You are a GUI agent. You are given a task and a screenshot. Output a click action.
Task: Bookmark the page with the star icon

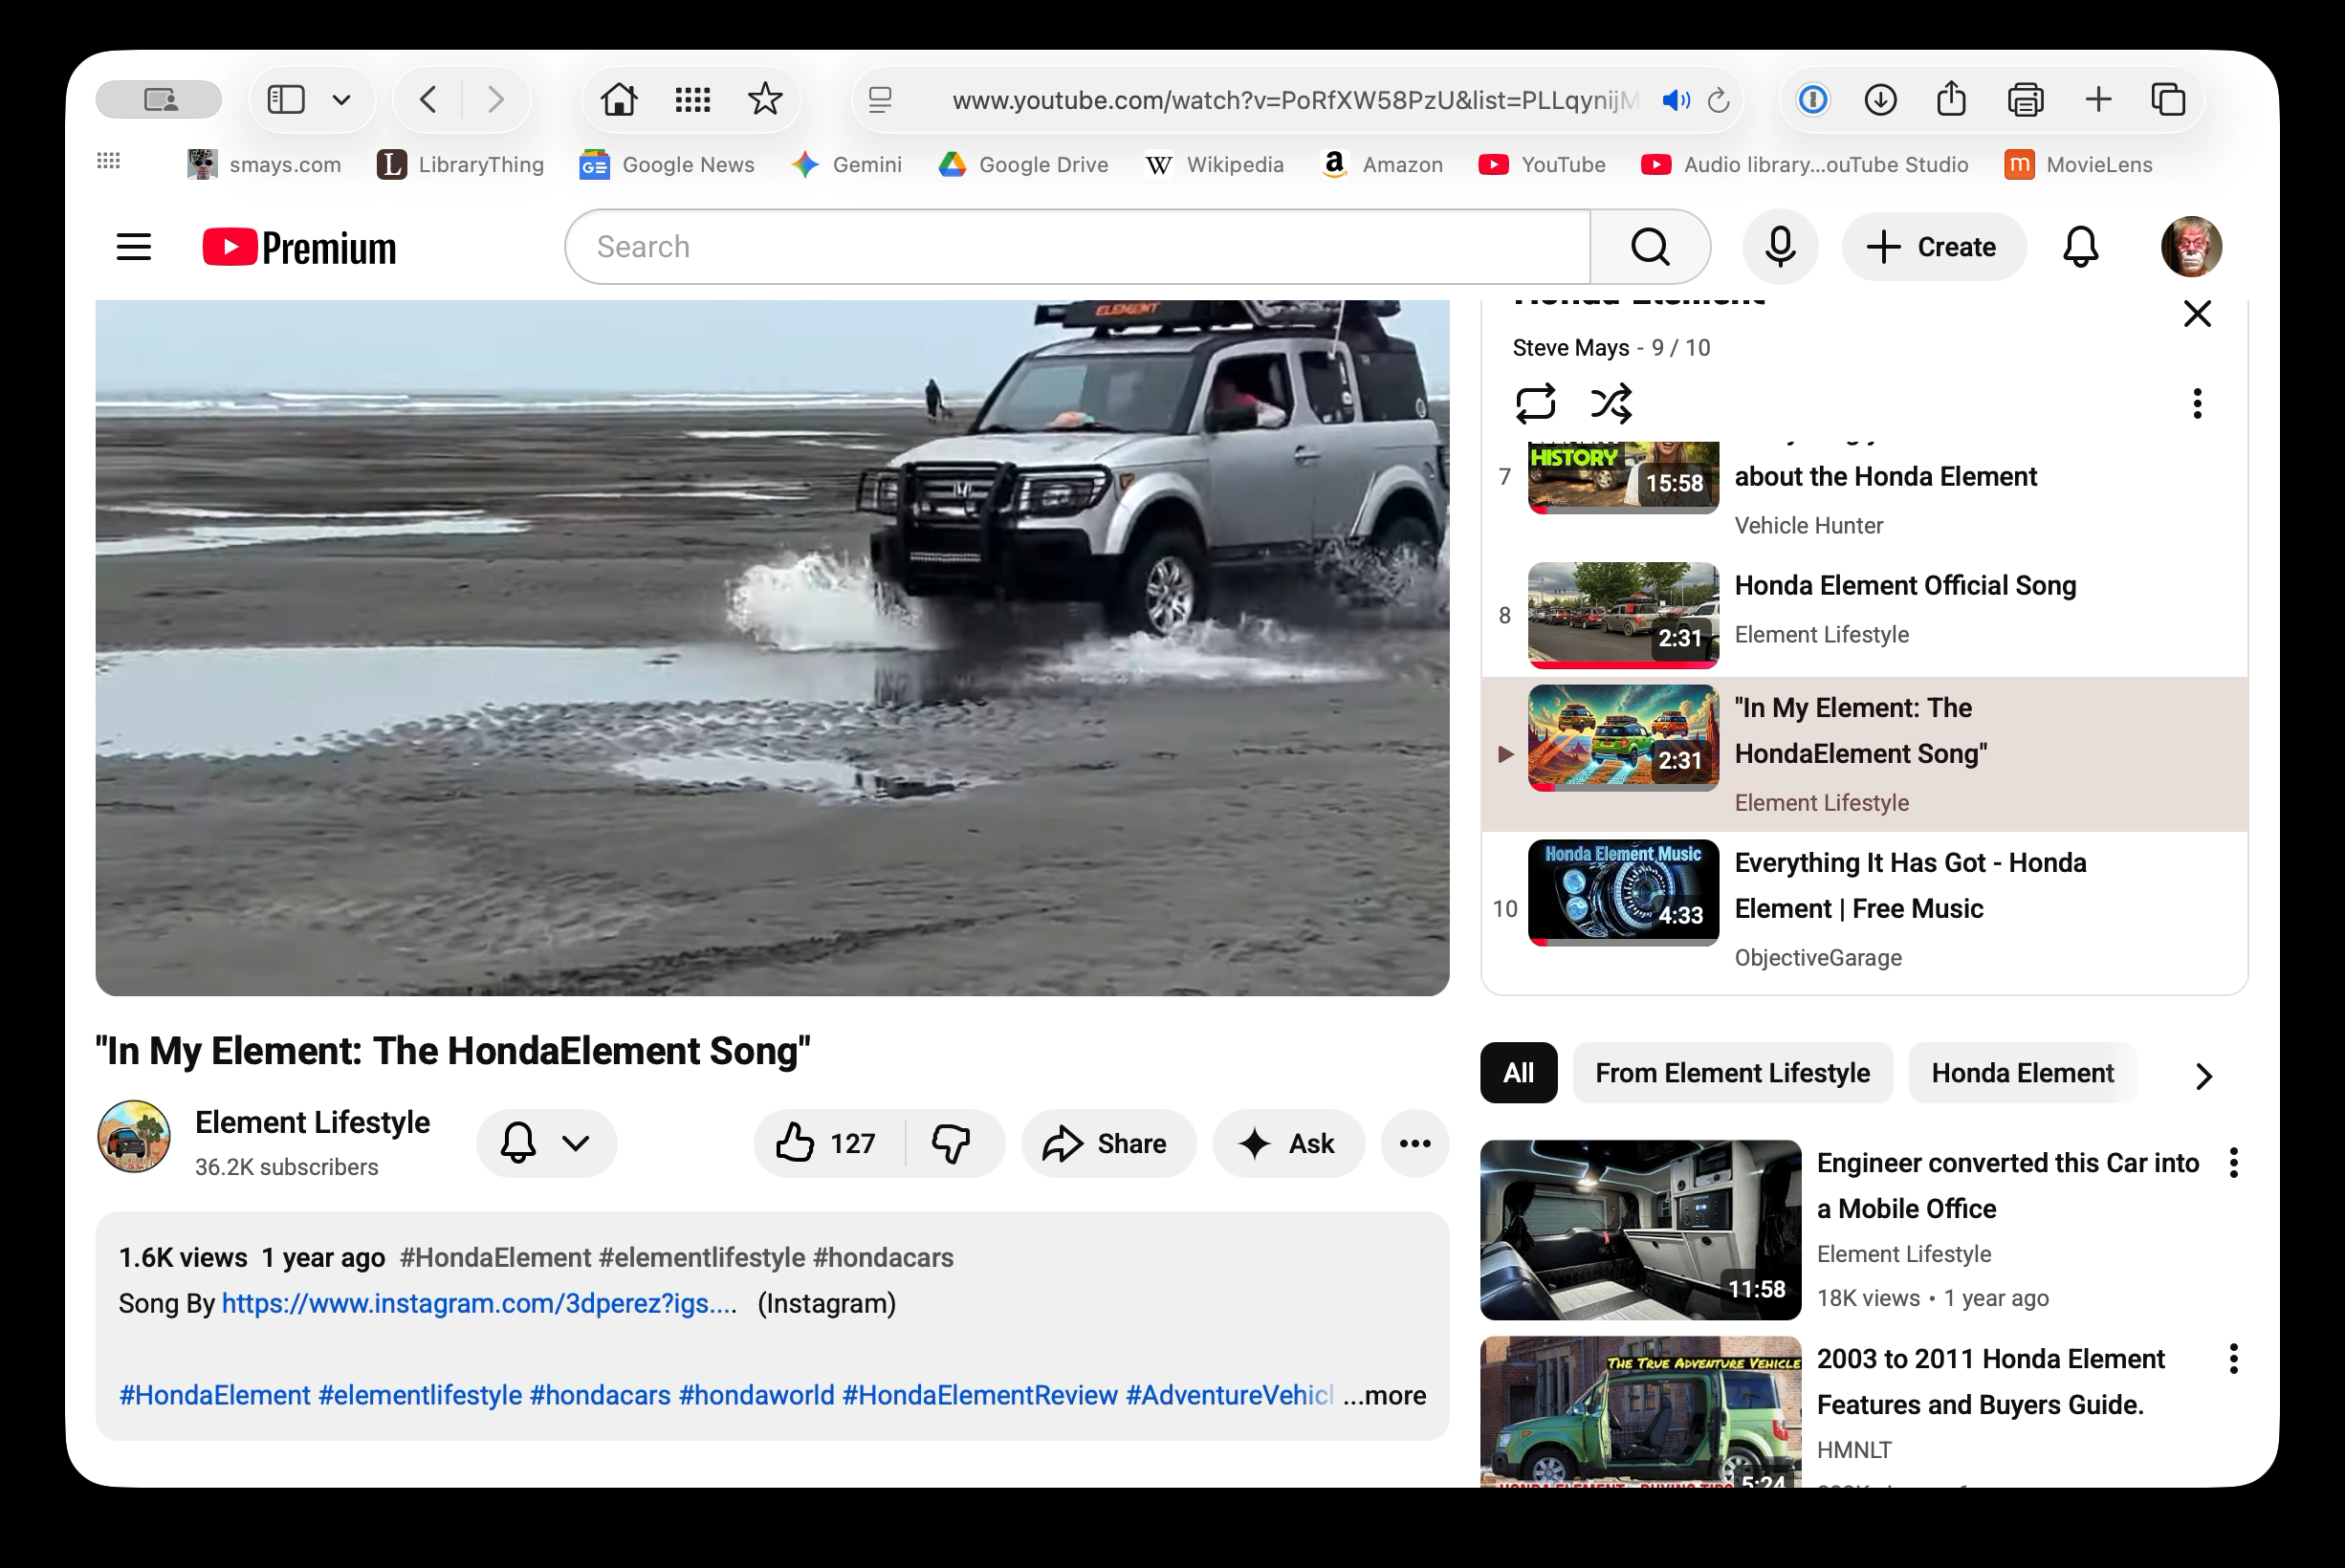coord(764,99)
